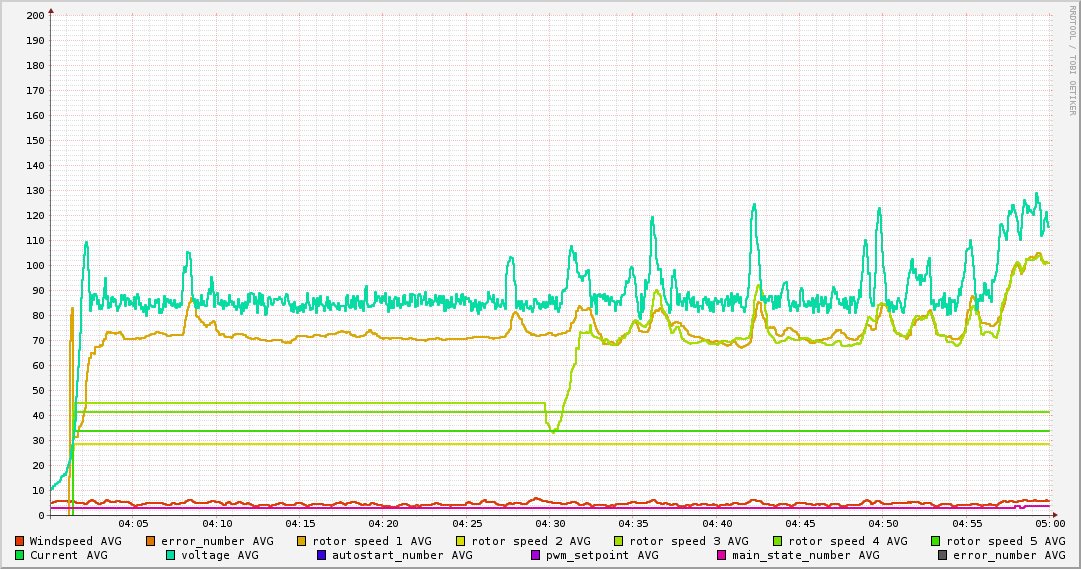Click the 04:05 time axis label
The height and width of the screenshot is (569, 1081).
[133, 524]
